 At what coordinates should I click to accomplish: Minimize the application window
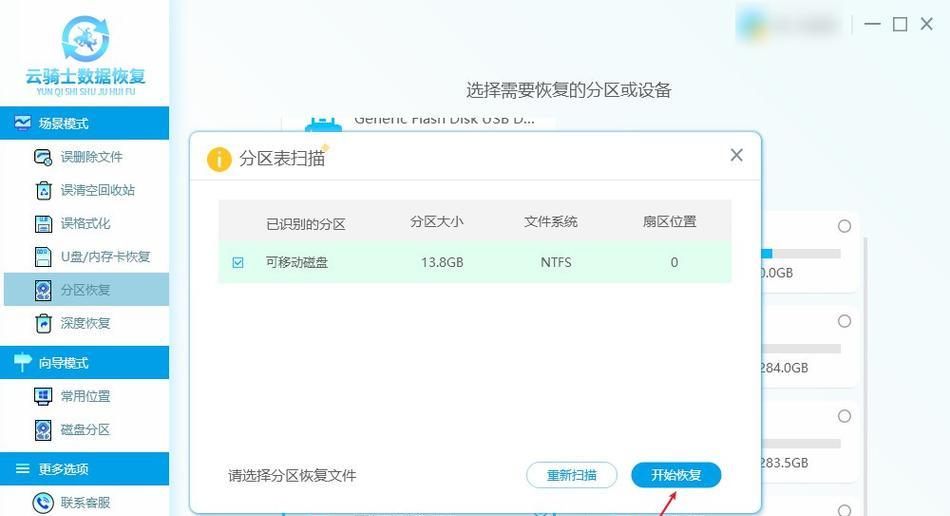point(872,24)
